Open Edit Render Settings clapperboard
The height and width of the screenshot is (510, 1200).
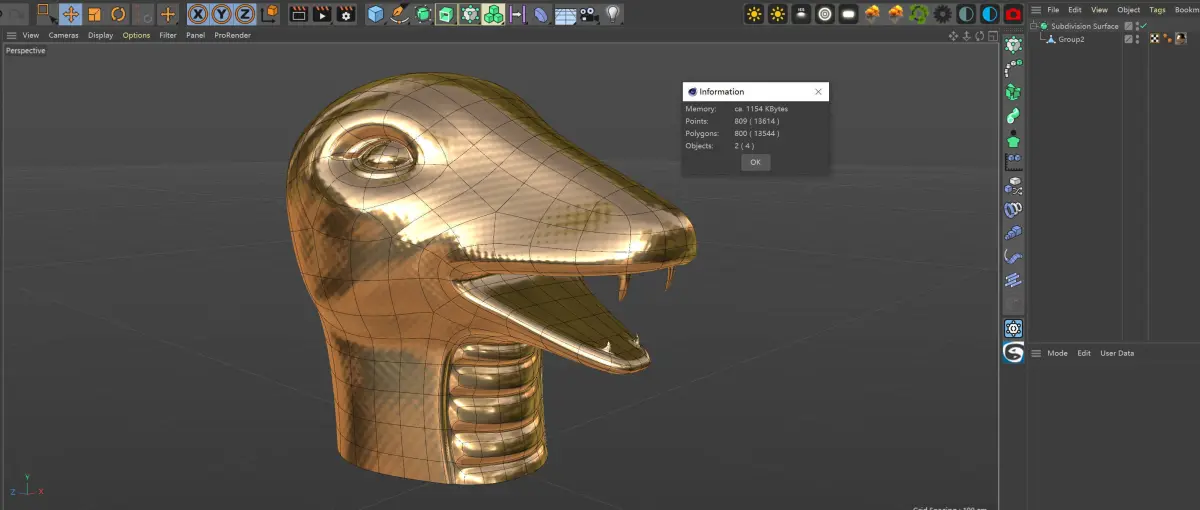[x=346, y=14]
